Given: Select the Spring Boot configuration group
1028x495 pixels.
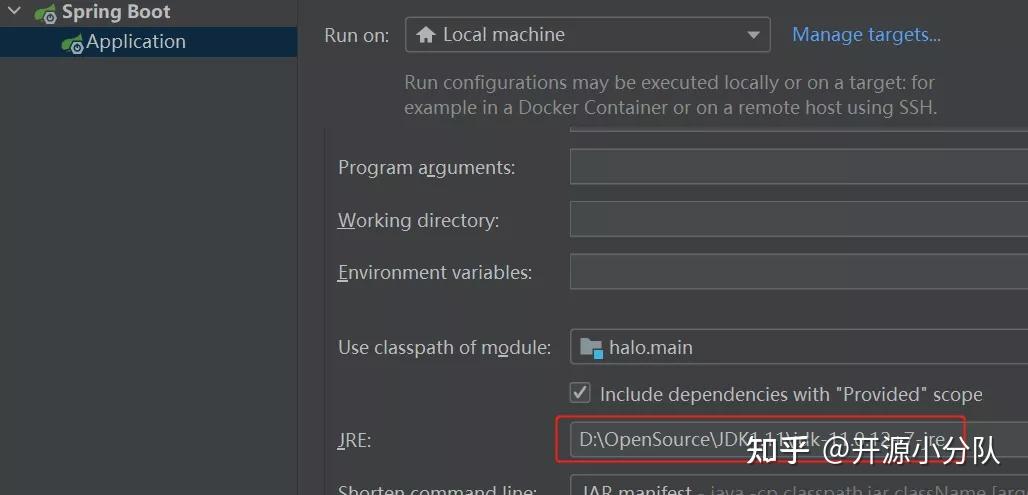Looking at the screenshot, I should coord(116,12).
